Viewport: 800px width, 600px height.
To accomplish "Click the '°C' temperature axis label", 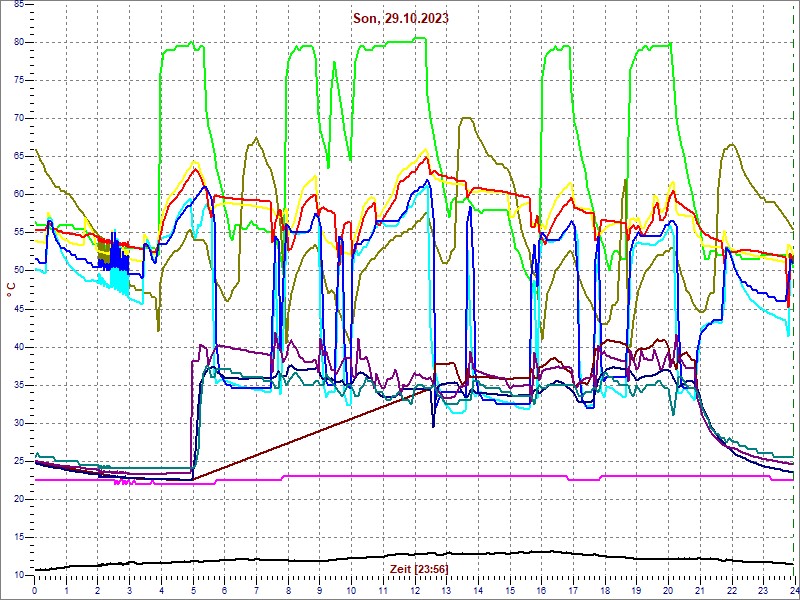I will 11,290.
